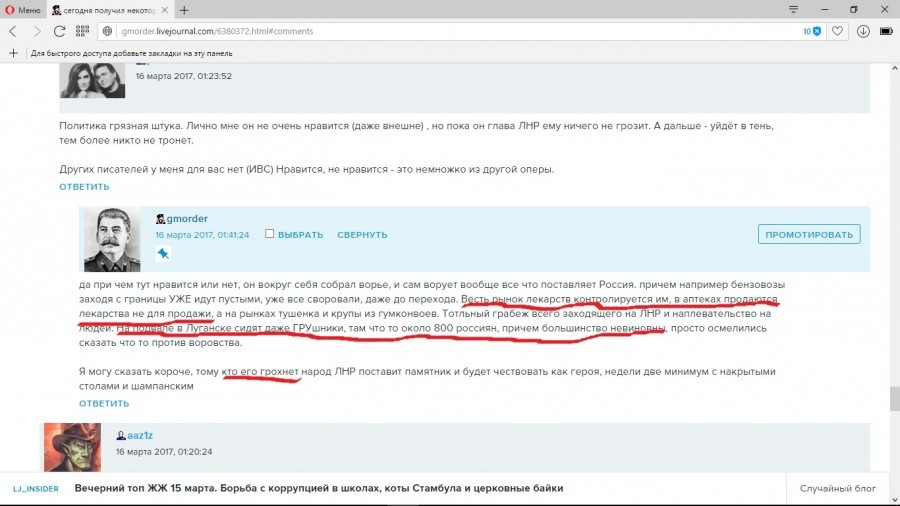Click the browser back arrow
The image size is (900, 506).
(13, 31)
